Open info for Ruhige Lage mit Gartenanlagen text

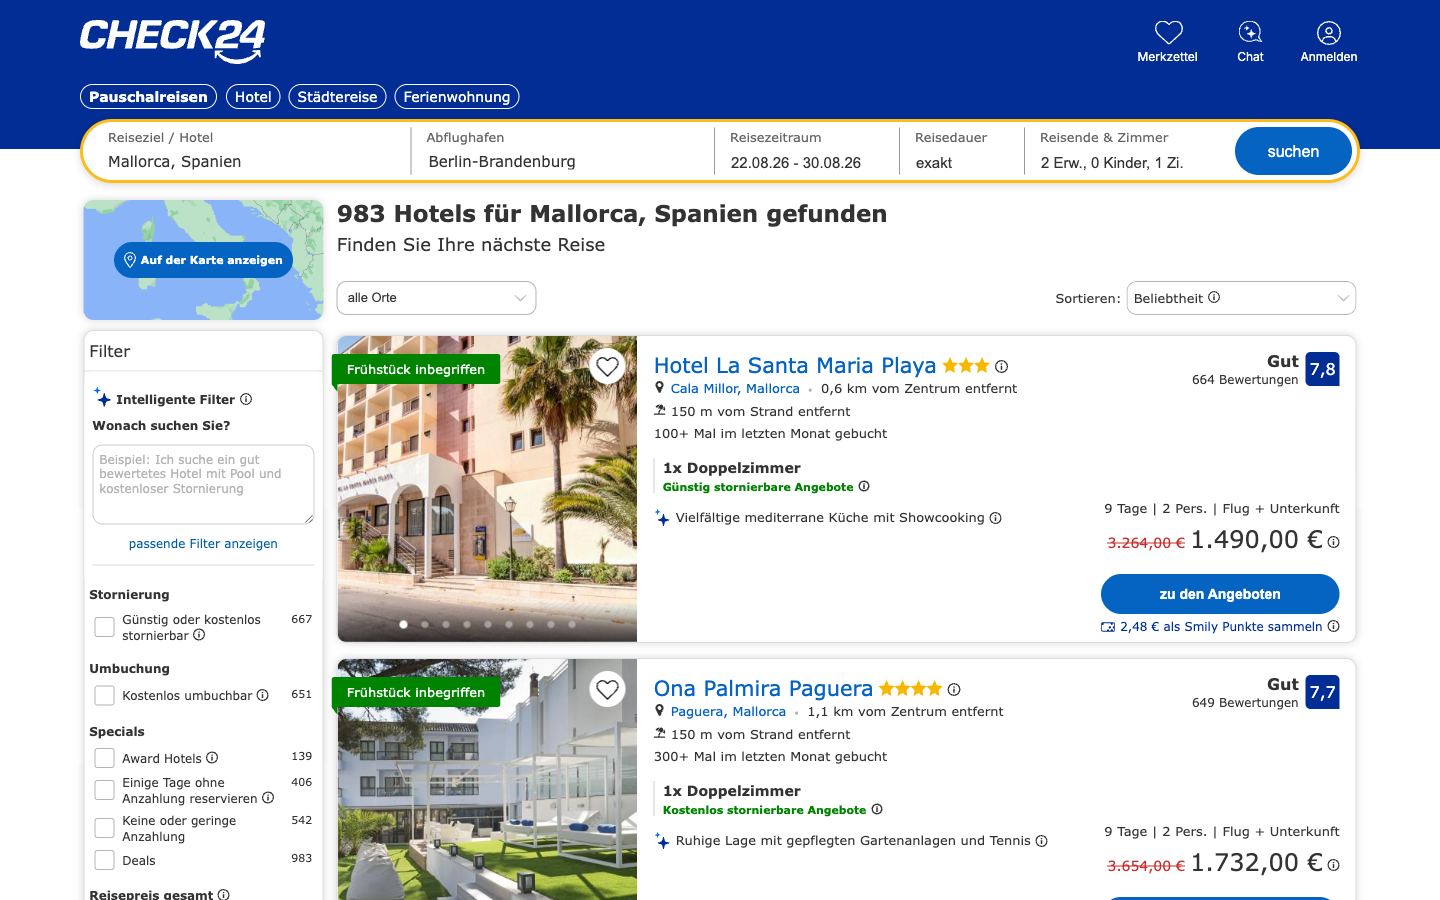pyautogui.click(x=1042, y=841)
